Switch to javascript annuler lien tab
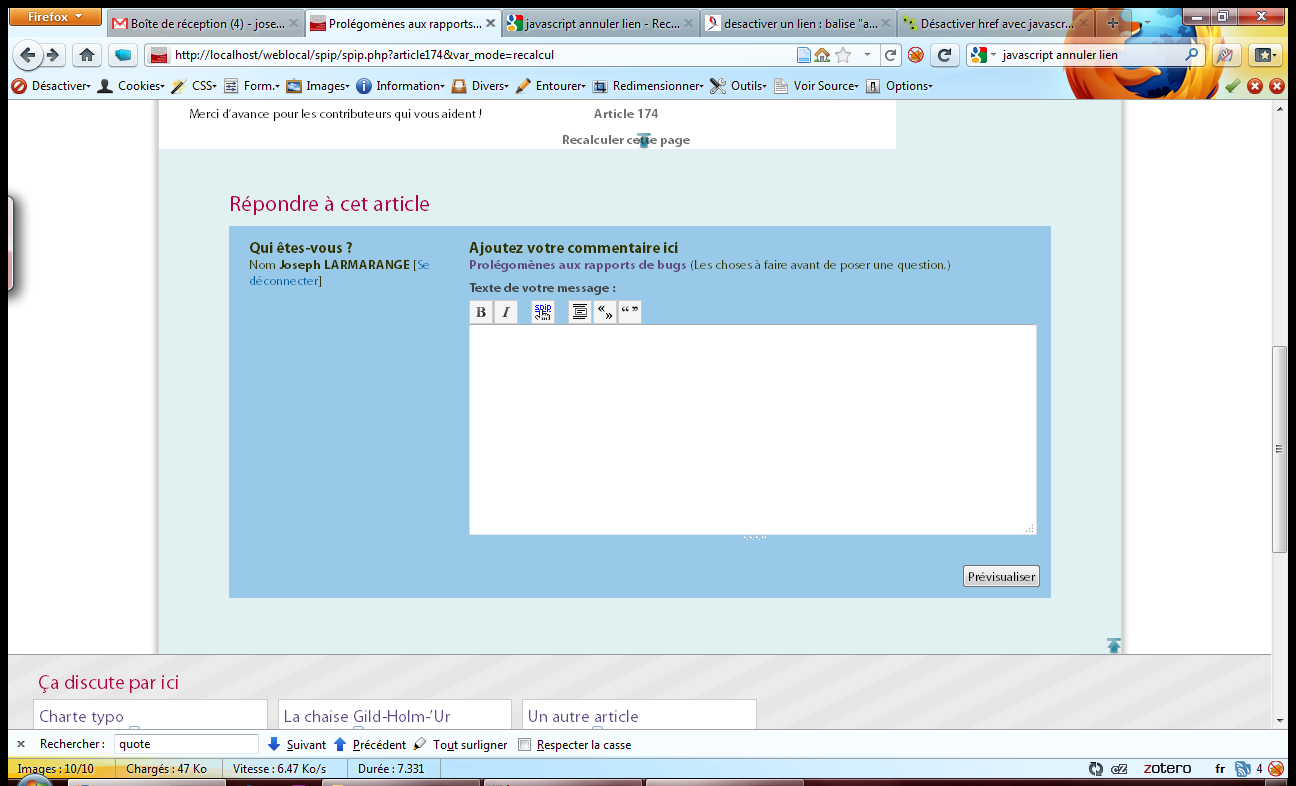Screen dimensions: 1296x786 599,23
